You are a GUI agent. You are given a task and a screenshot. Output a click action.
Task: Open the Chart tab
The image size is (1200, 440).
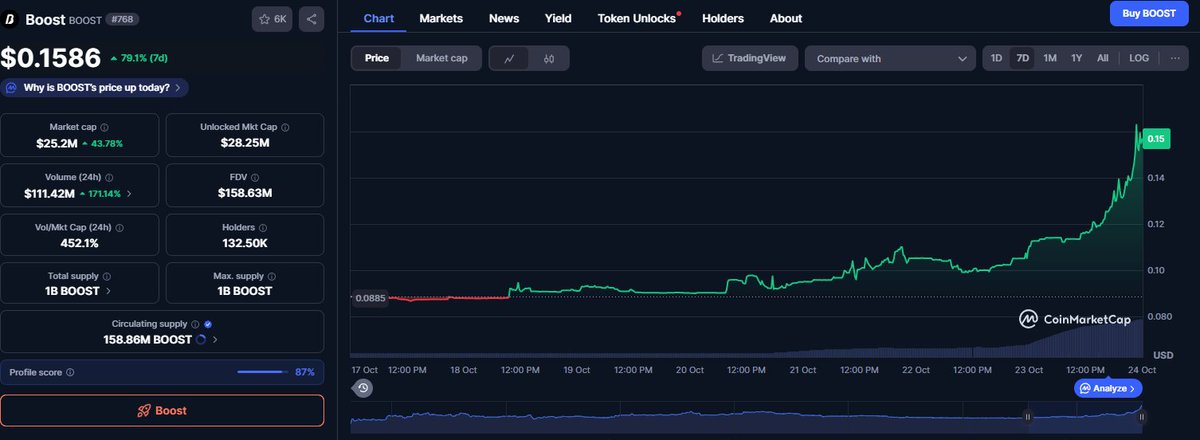point(379,18)
